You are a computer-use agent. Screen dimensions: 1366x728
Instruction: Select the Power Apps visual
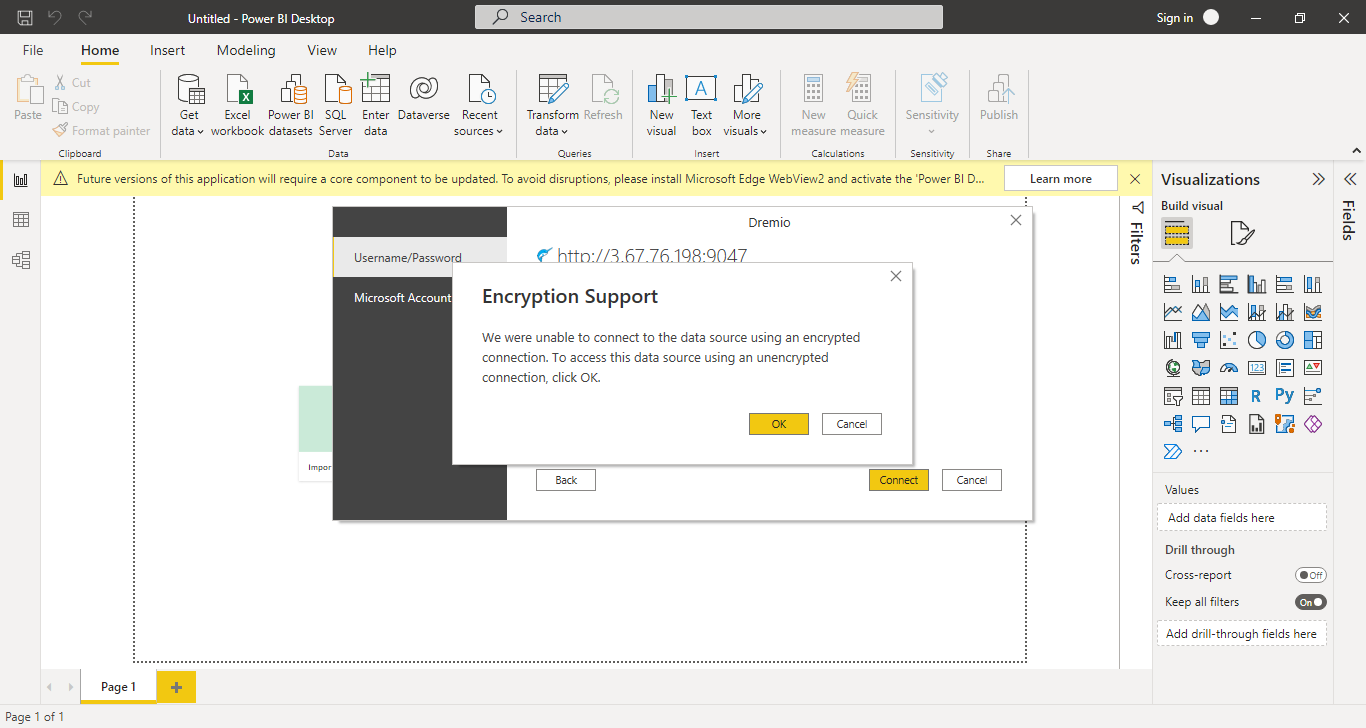click(1313, 425)
